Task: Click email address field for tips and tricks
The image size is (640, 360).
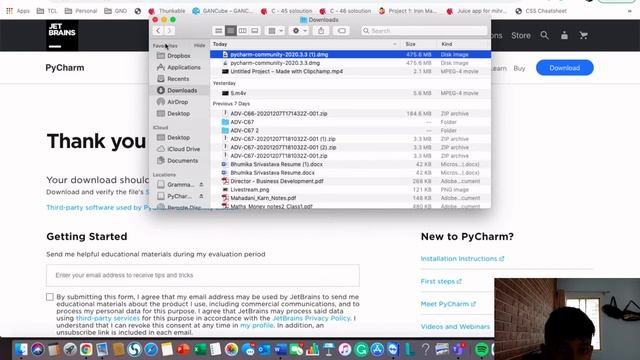Action: (203, 275)
